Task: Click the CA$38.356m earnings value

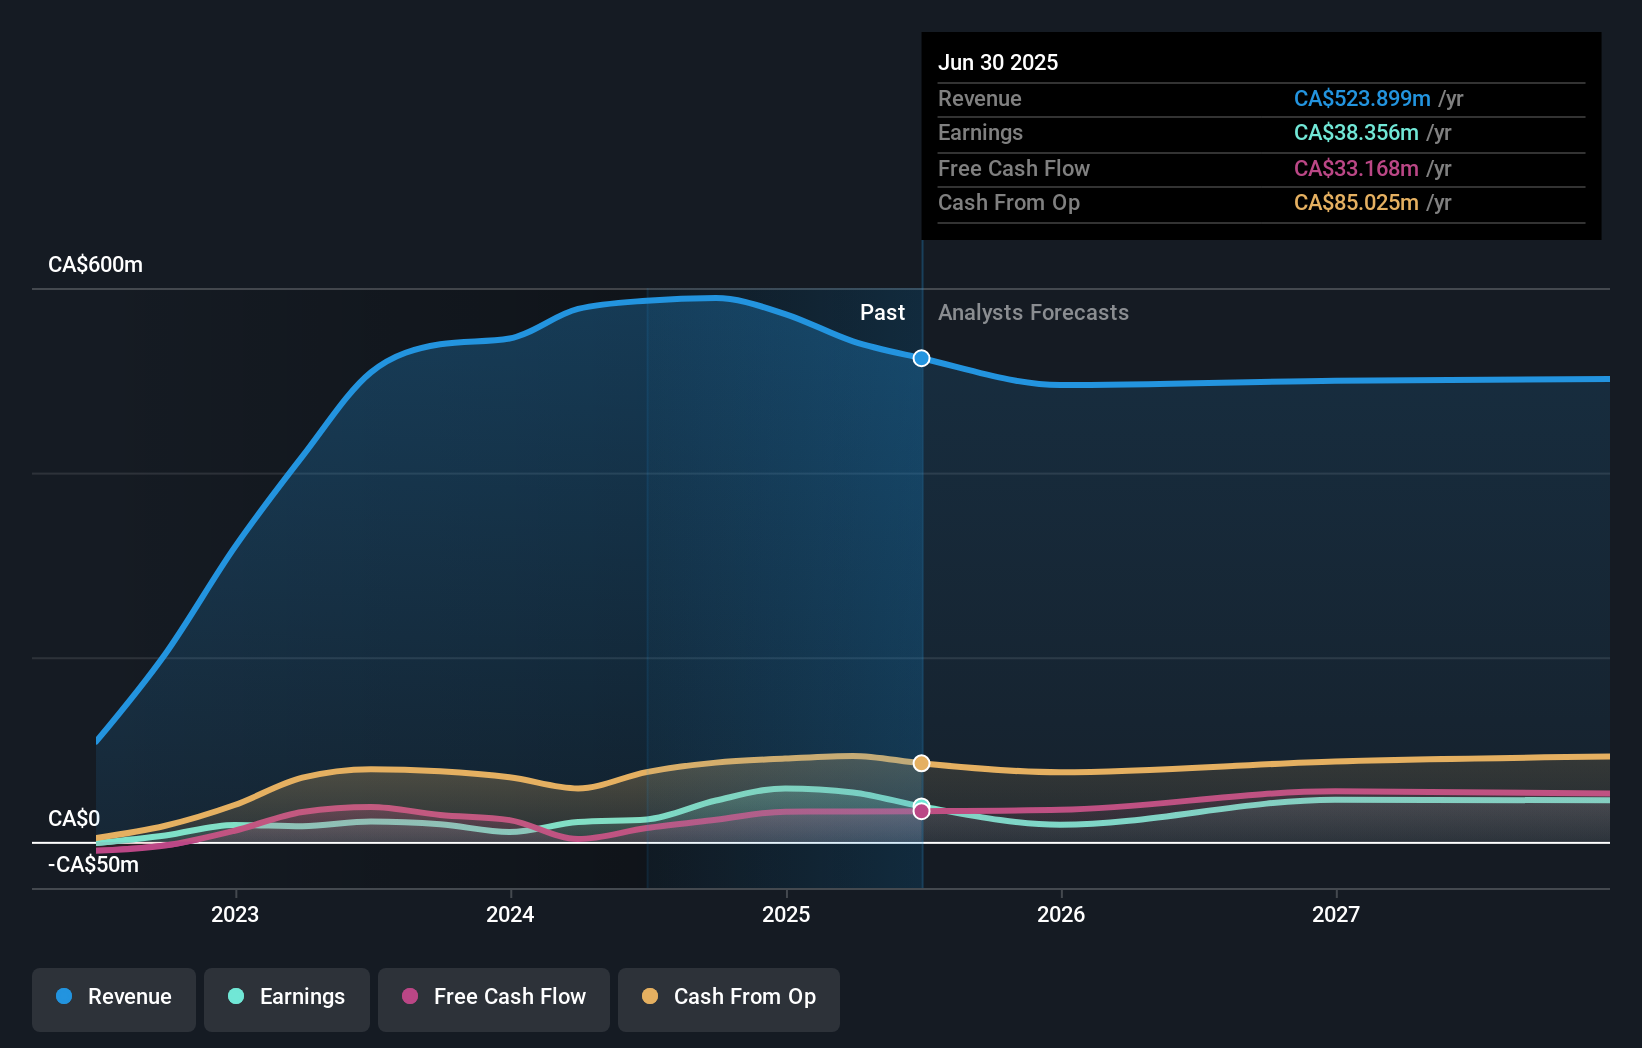Action: click(x=1356, y=132)
